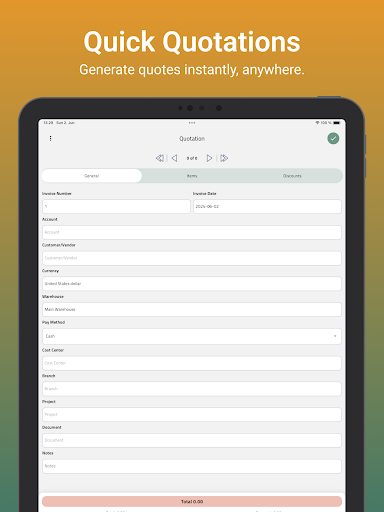384x512 pixels.
Task: Jump to last record arrow
Action: point(224,158)
